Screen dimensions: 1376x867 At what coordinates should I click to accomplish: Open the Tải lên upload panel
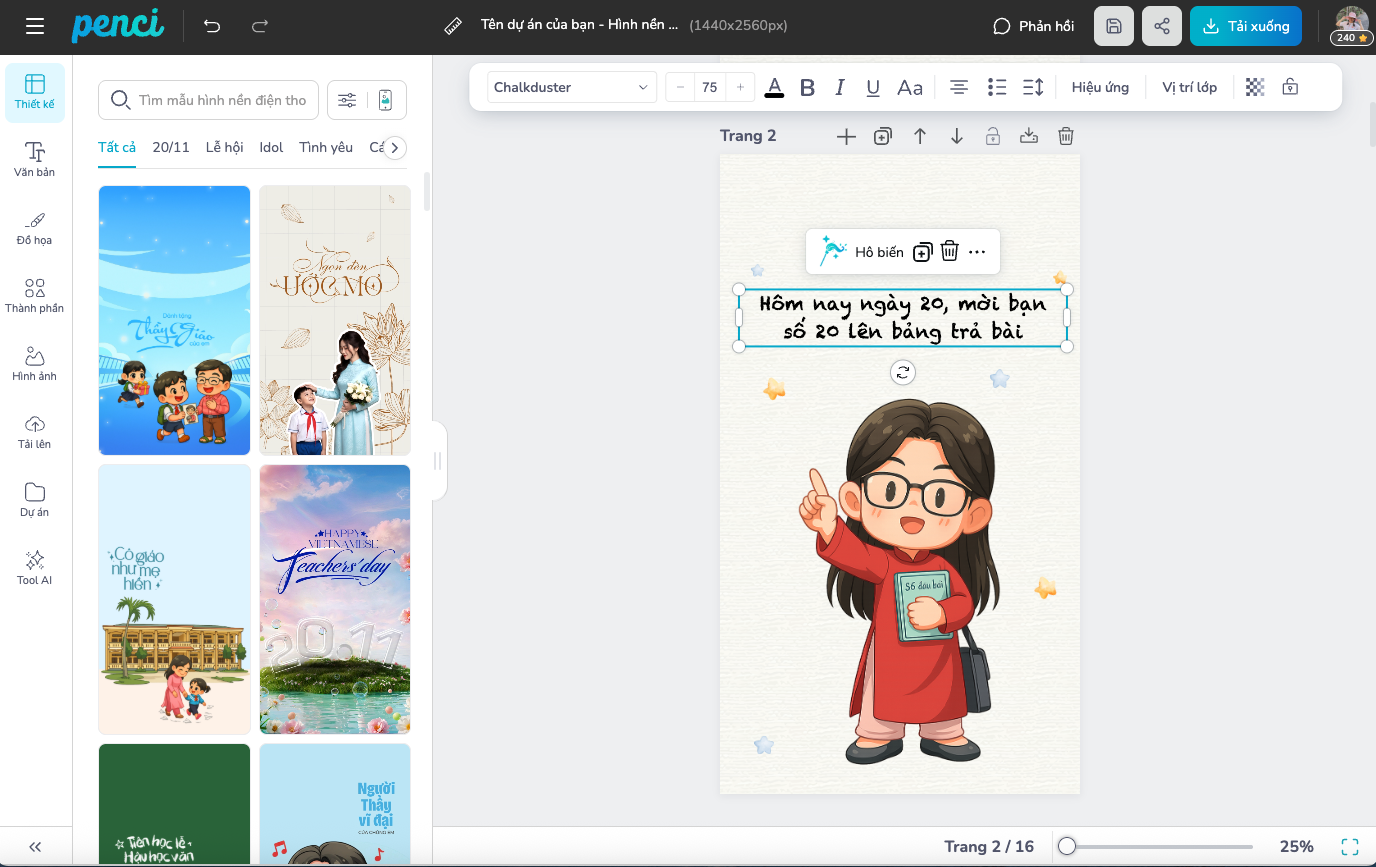click(35, 431)
